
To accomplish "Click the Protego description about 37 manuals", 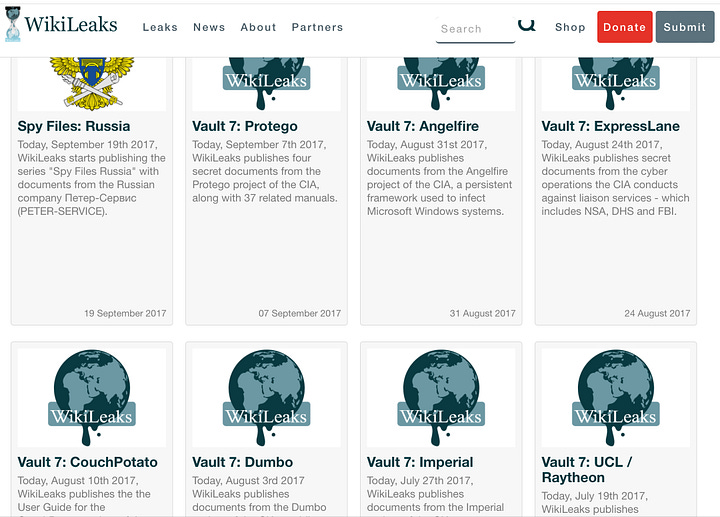I will (x=265, y=171).
